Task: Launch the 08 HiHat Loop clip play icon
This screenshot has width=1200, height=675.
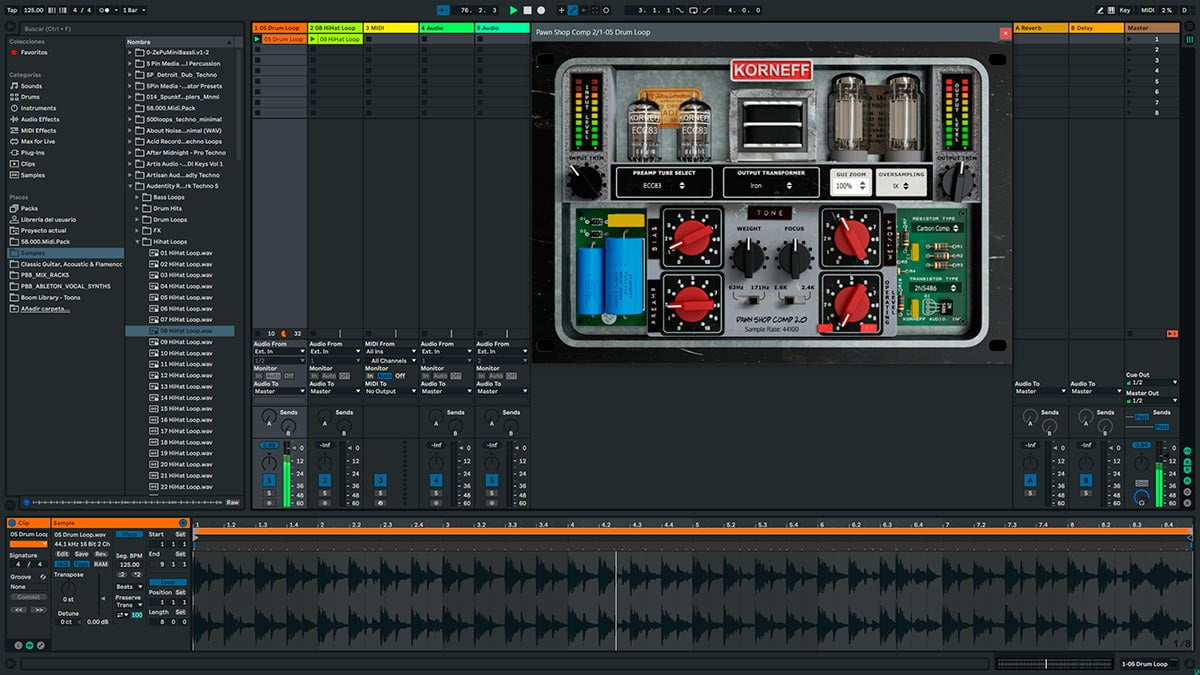Action: [313, 39]
